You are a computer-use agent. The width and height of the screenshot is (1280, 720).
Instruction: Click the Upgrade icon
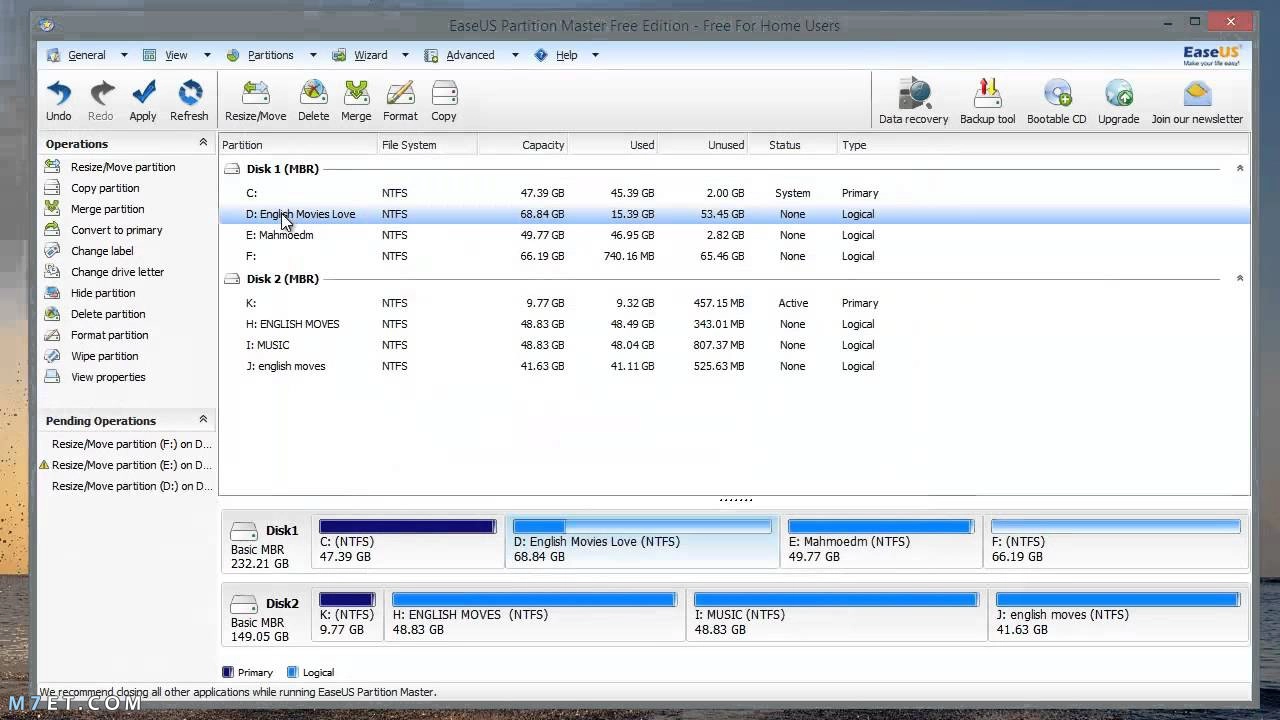click(1118, 101)
